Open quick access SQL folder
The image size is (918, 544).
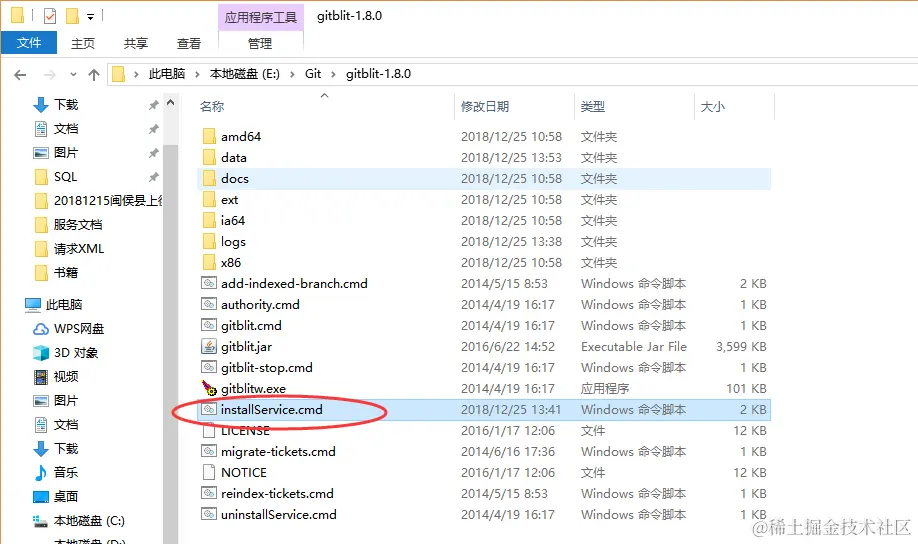(x=56, y=177)
